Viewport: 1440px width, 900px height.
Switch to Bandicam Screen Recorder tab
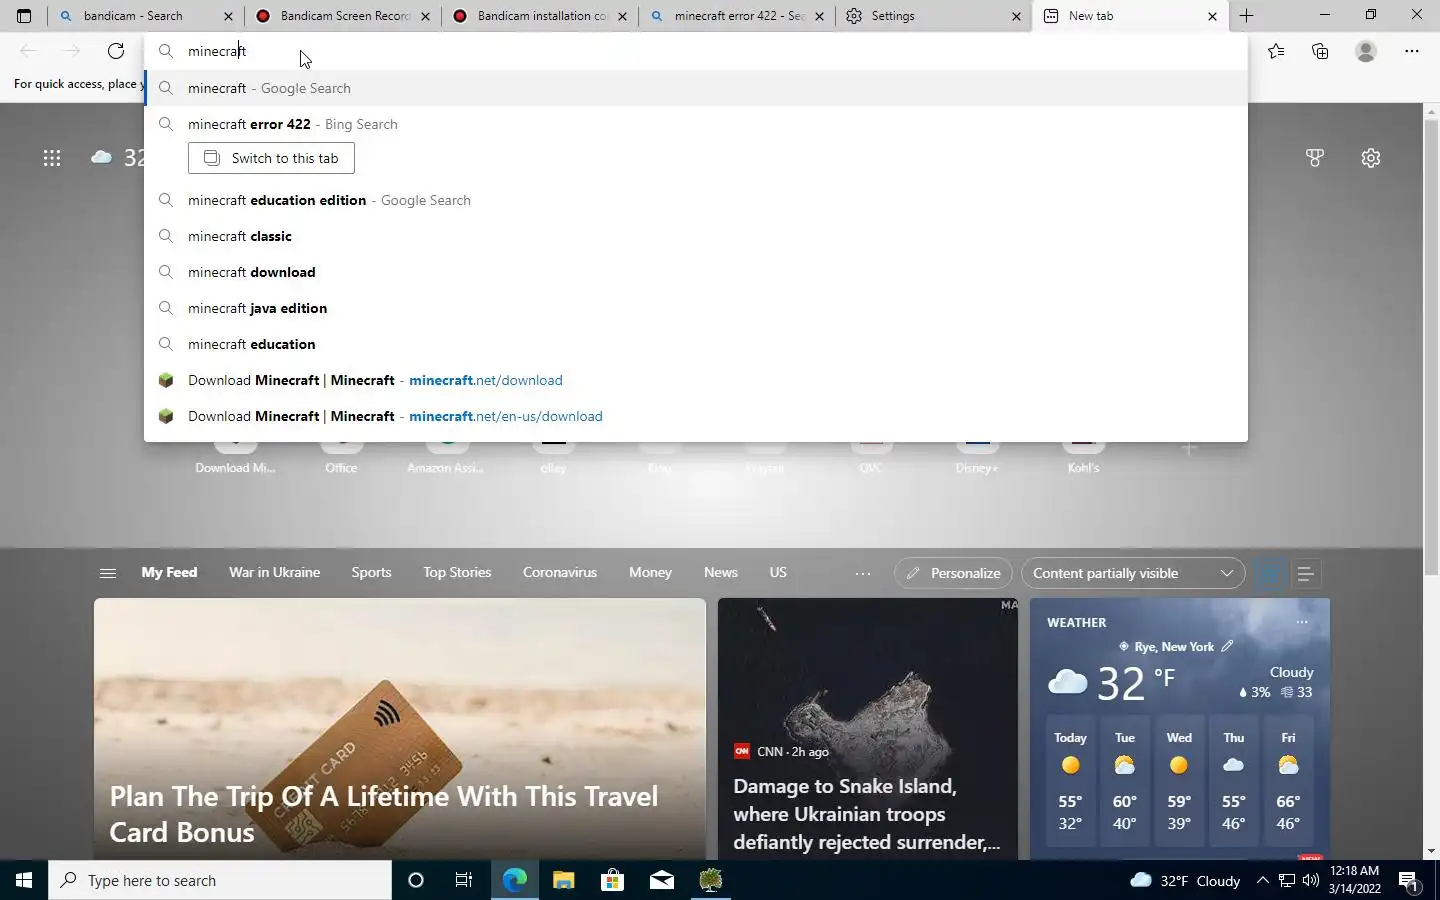click(x=344, y=16)
